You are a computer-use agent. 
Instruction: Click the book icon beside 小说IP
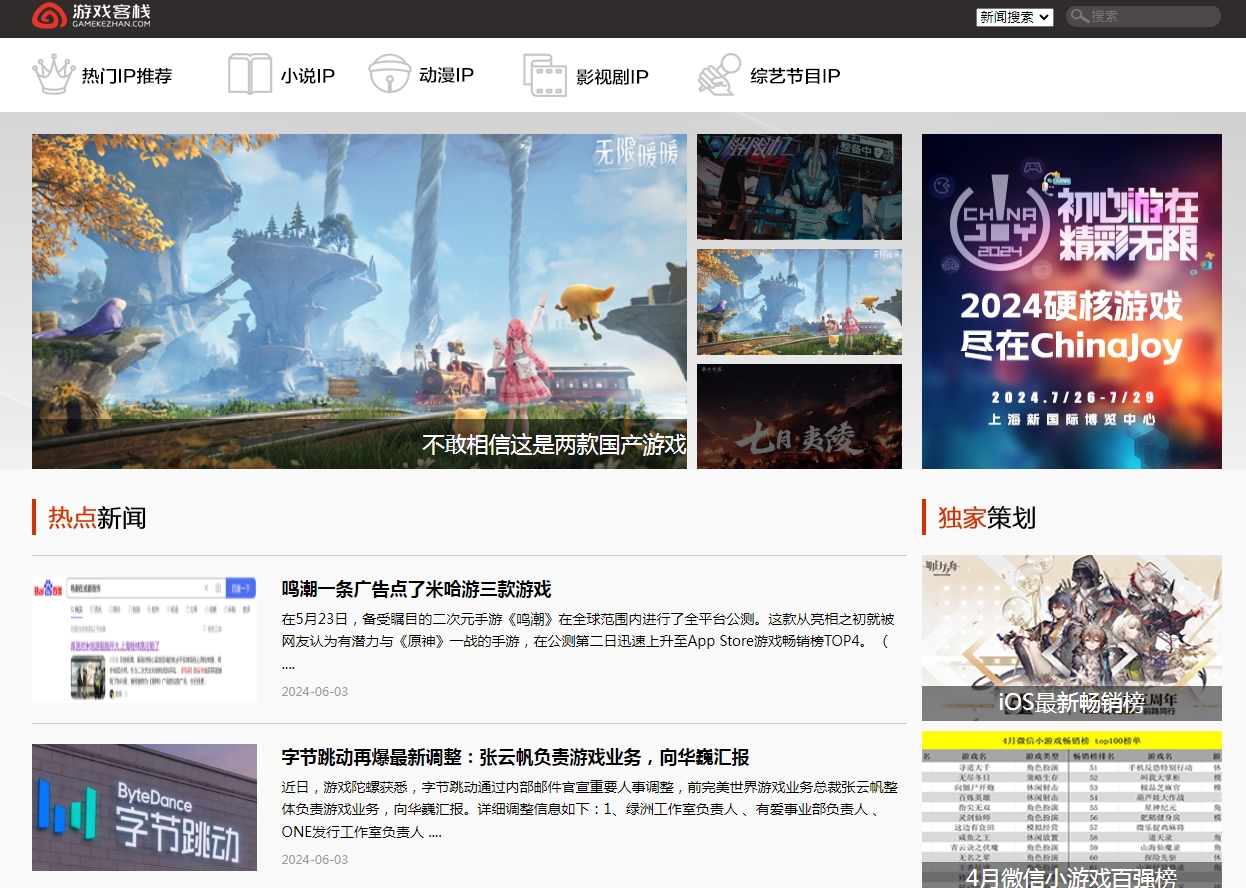point(250,75)
